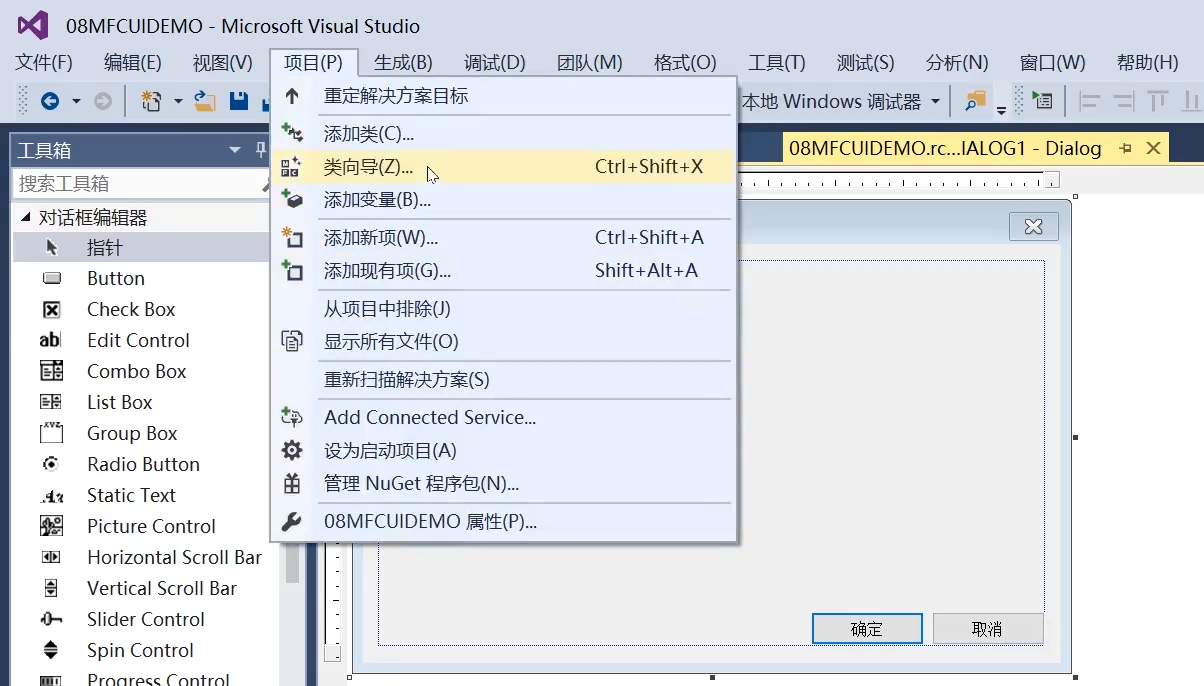Click the greyed Navigate Forward arrow icon
Screen dimensions: 1204x686
102,101
